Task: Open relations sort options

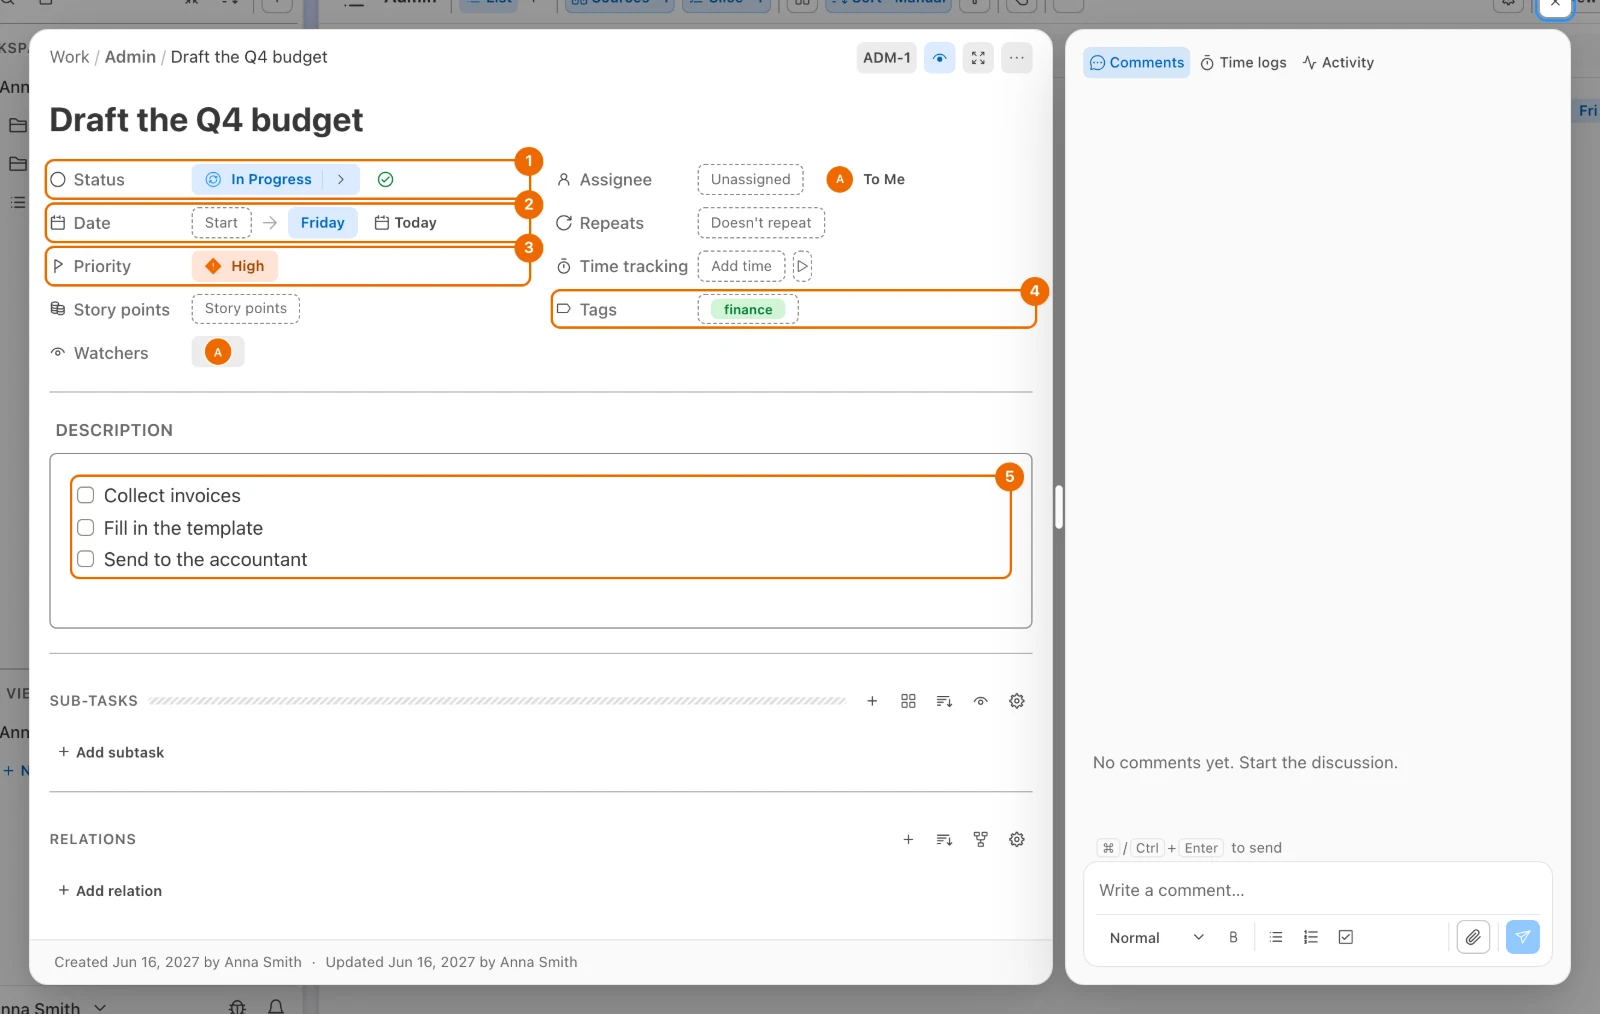Action: click(944, 840)
